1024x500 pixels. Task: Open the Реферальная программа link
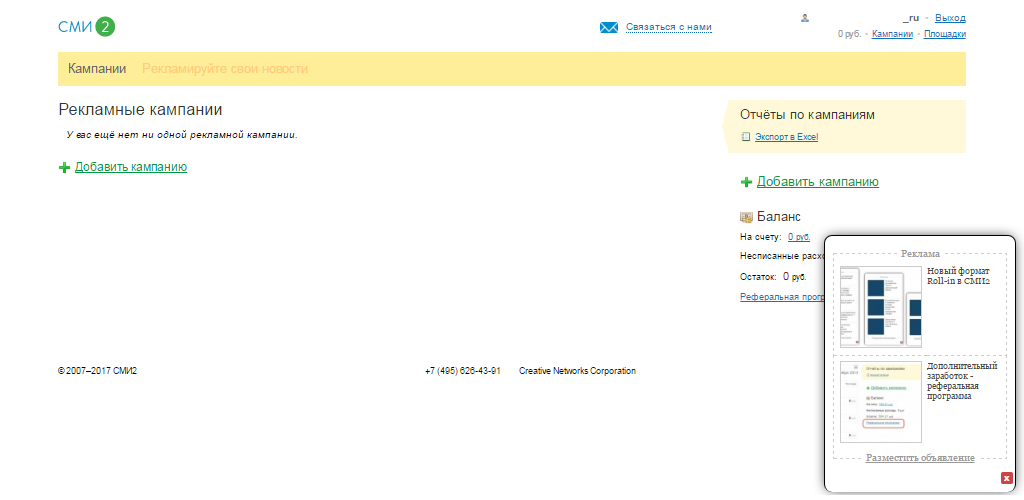click(x=782, y=297)
